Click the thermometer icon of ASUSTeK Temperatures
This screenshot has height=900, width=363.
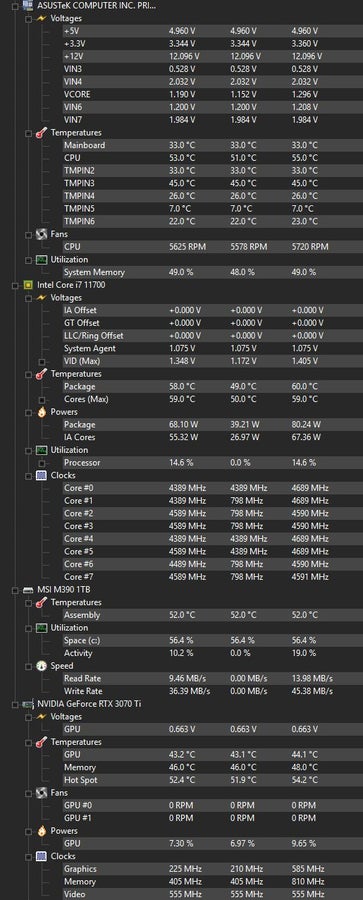click(41, 133)
